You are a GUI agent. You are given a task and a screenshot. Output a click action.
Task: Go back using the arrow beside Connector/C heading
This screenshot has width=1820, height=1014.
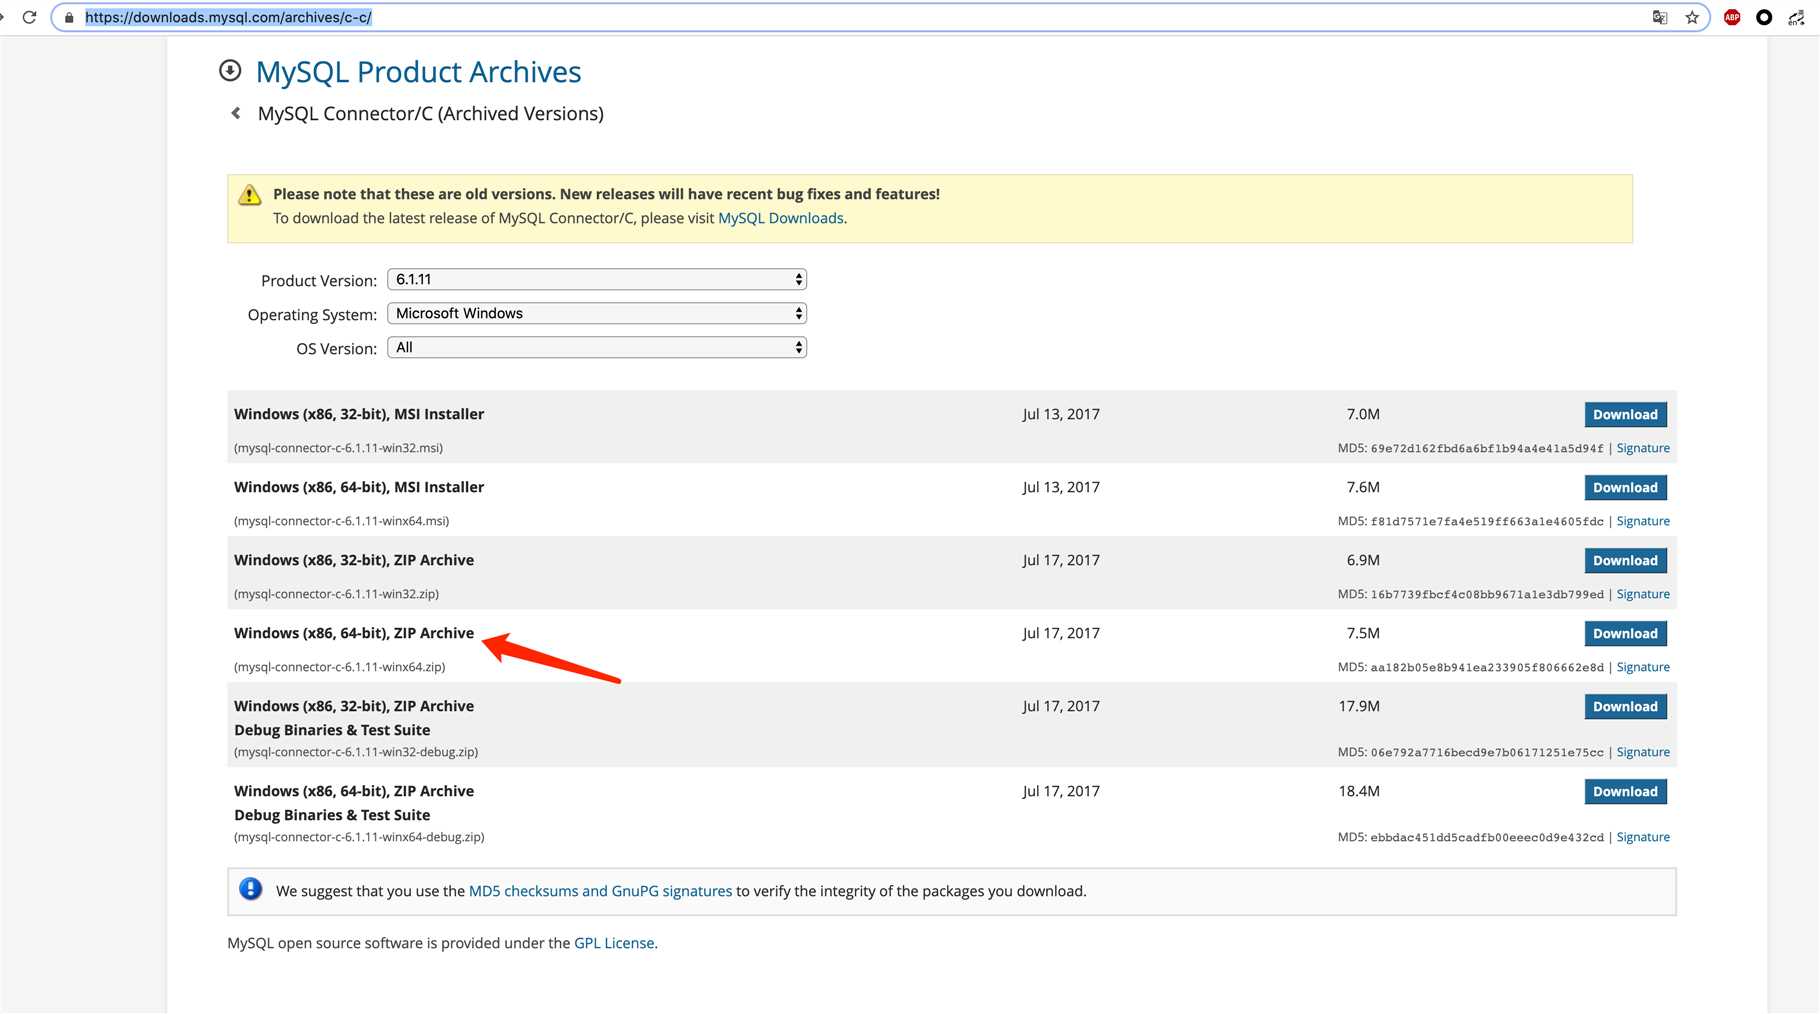pyautogui.click(x=236, y=113)
